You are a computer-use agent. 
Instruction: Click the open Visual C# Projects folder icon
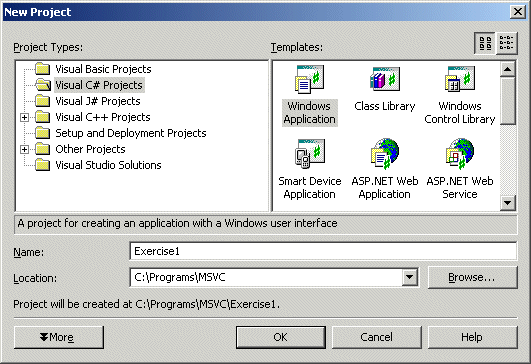43,85
